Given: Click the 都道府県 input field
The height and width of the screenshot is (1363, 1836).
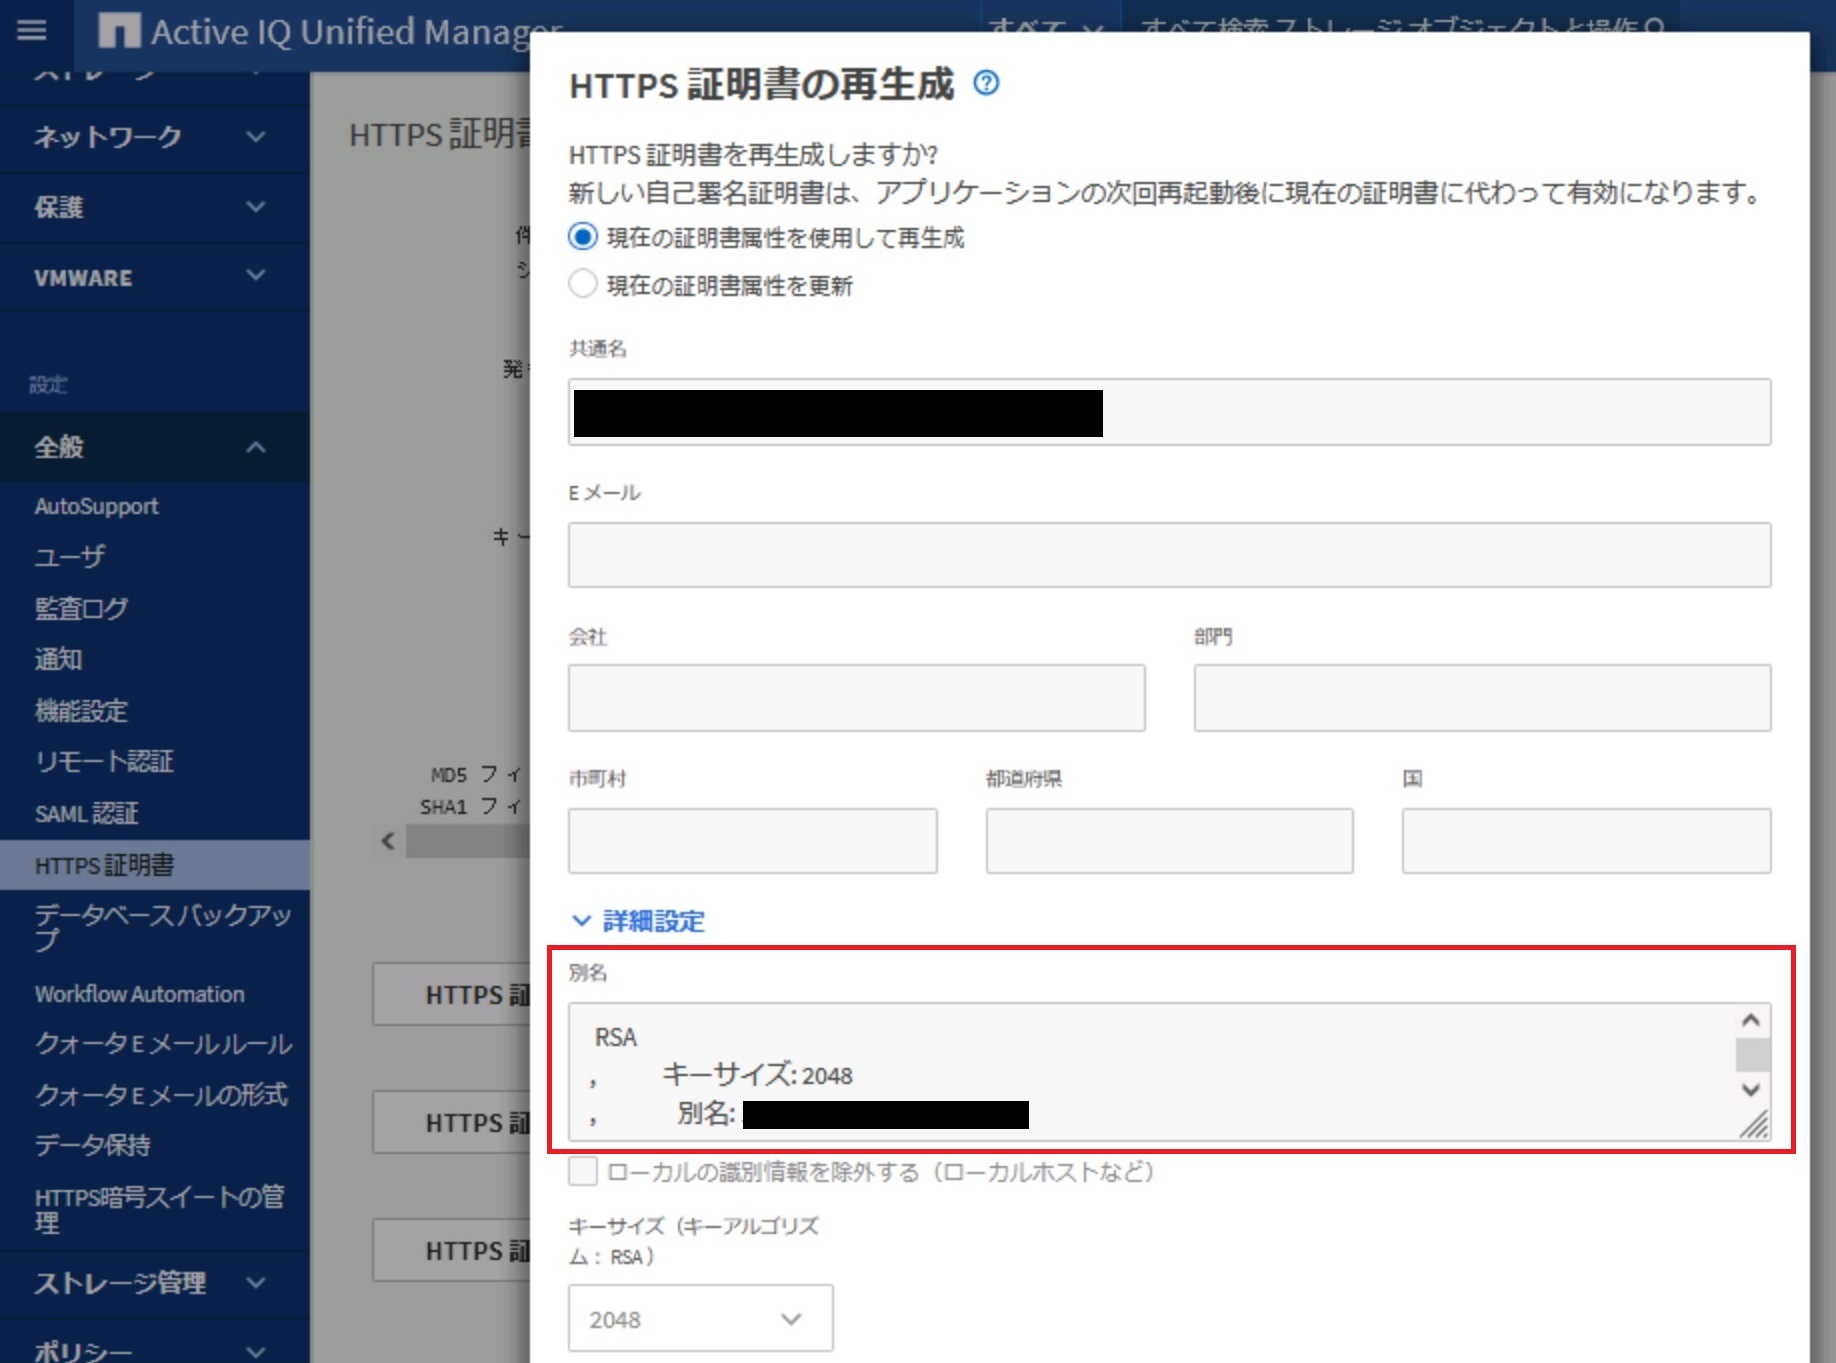Looking at the screenshot, I should (x=1169, y=841).
